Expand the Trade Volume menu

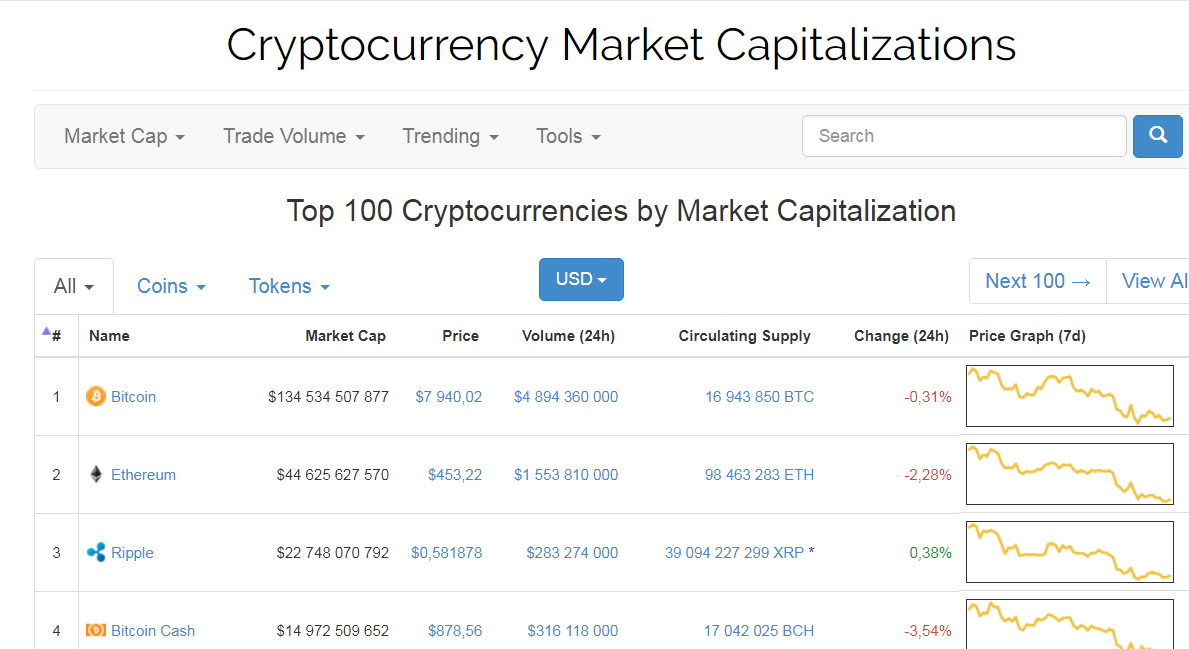point(293,136)
